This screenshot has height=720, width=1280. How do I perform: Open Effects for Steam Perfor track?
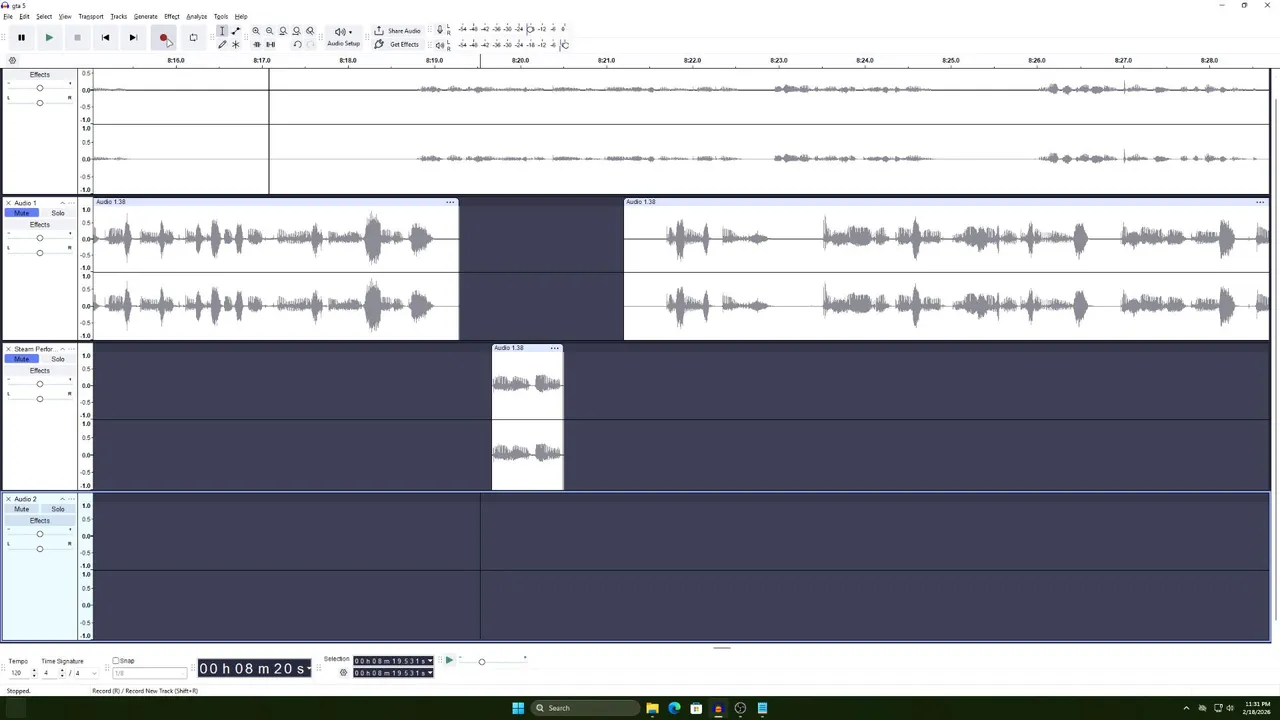tap(40, 371)
